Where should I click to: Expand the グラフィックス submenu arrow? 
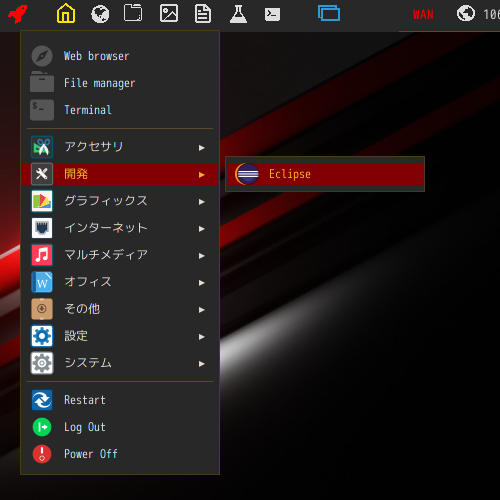(201, 202)
